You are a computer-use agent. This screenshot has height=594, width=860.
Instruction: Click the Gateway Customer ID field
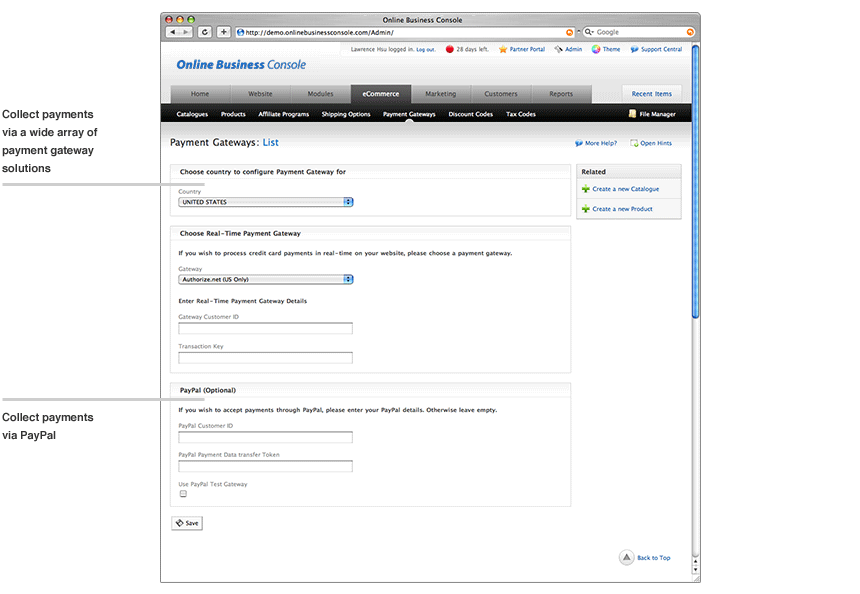point(265,328)
